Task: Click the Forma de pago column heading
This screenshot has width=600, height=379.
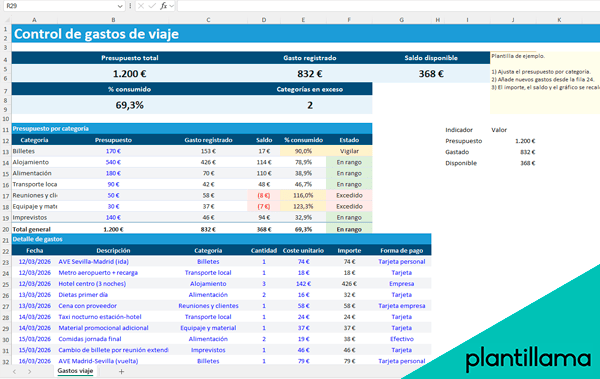Action: point(401,250)
